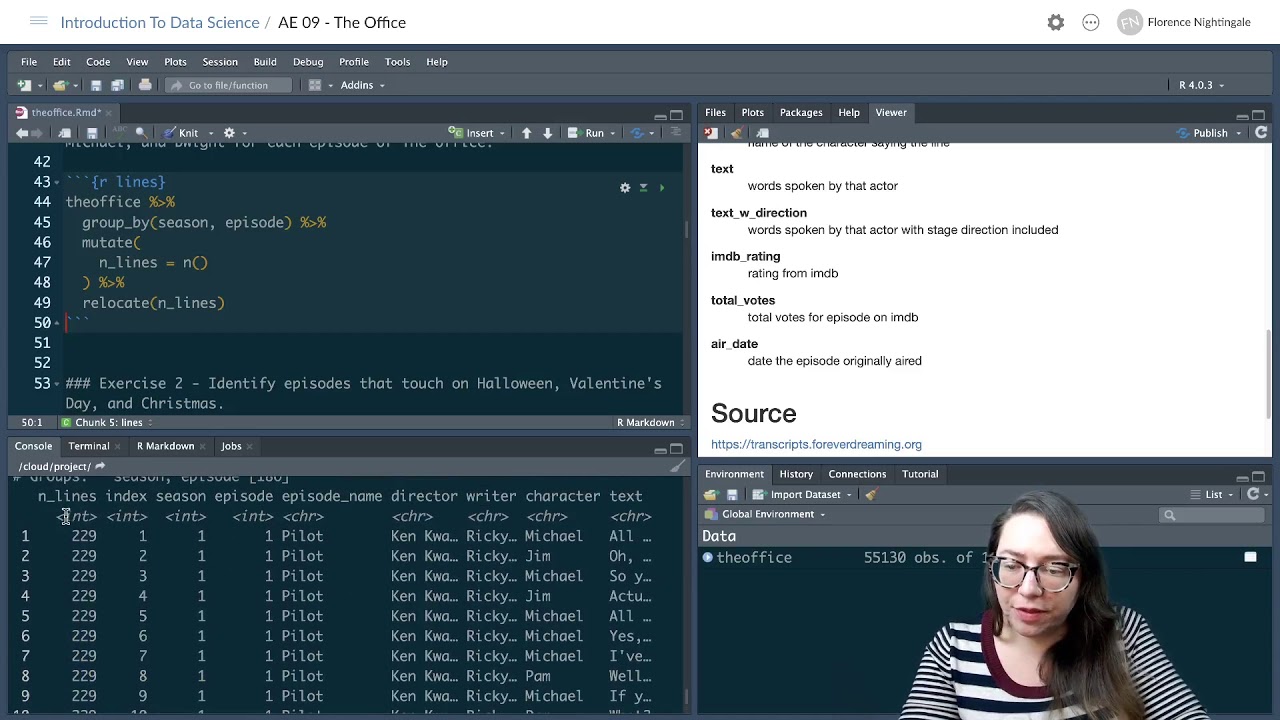View theoffice data as a table grid
The image size is (1280, 720).
pyautogui.click(x=1250, y=557)
